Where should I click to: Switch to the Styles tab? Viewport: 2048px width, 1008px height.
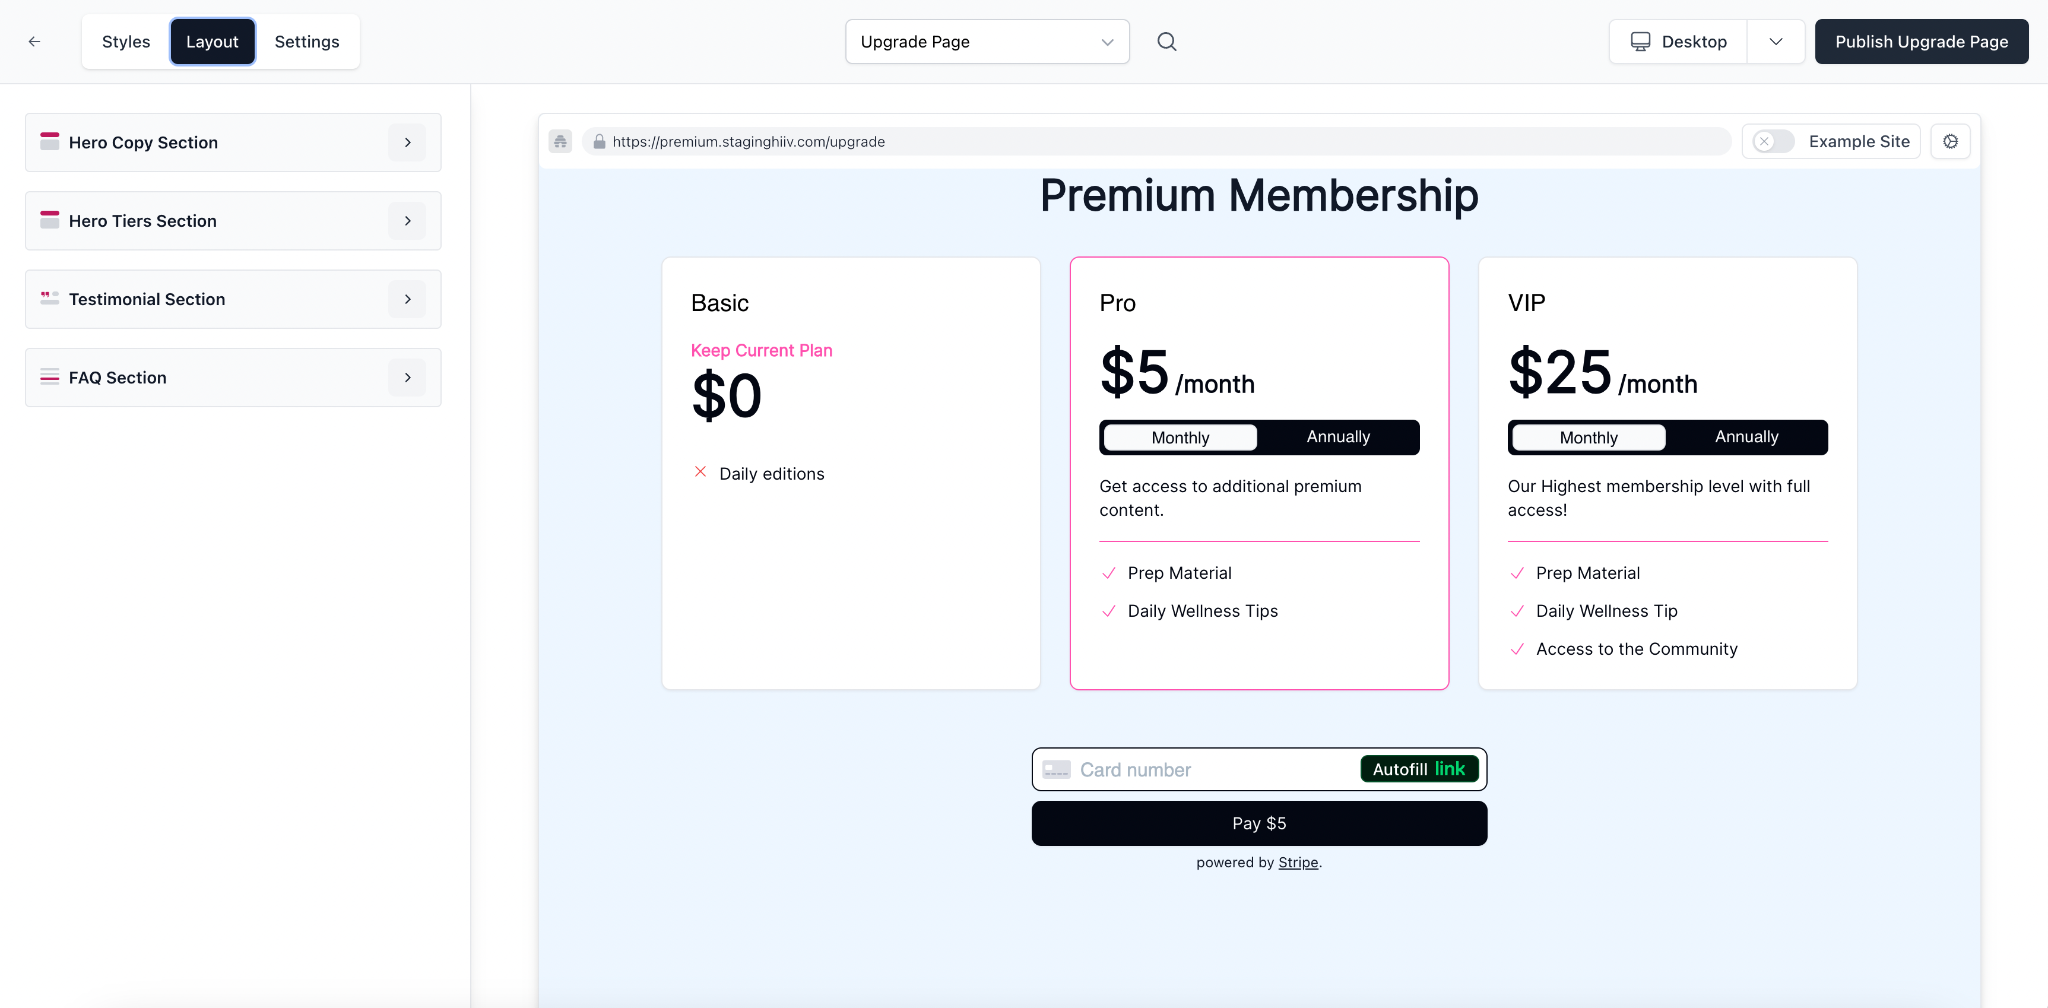126,42
